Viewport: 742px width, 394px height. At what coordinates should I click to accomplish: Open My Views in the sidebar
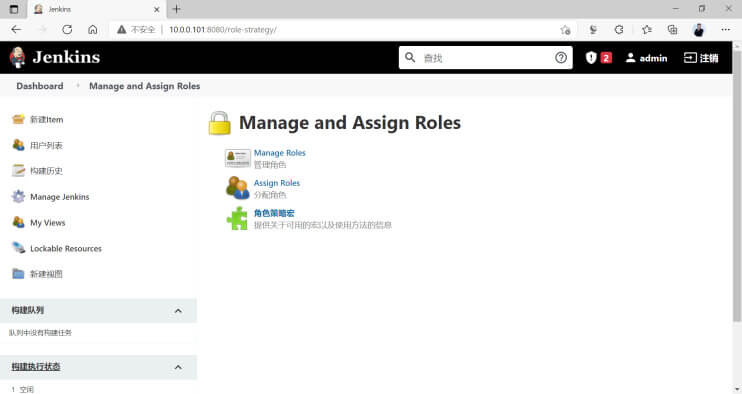48,222
